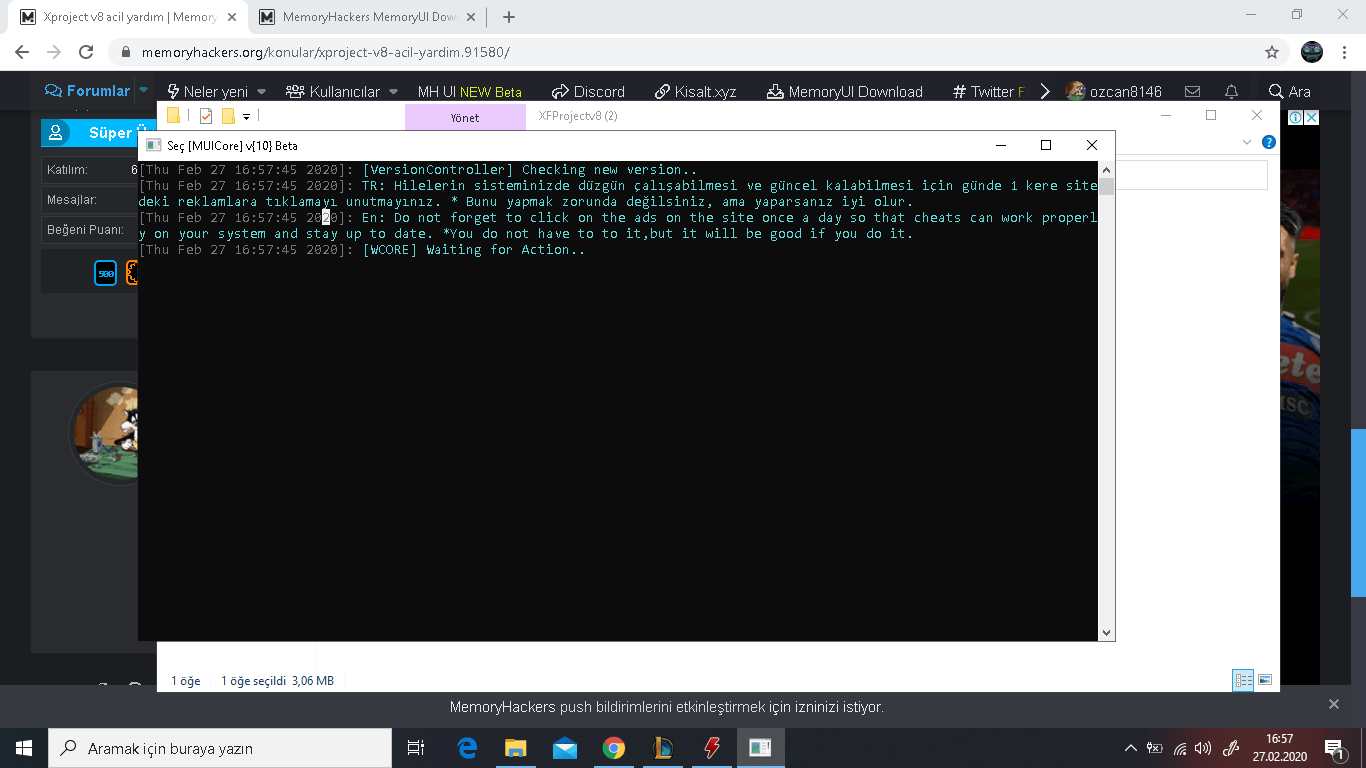This screenshot has height=768, width=1366.
Task: Open the Yönet tab in File Explorer
Action: pyautogui.click(x=465, y=117)
